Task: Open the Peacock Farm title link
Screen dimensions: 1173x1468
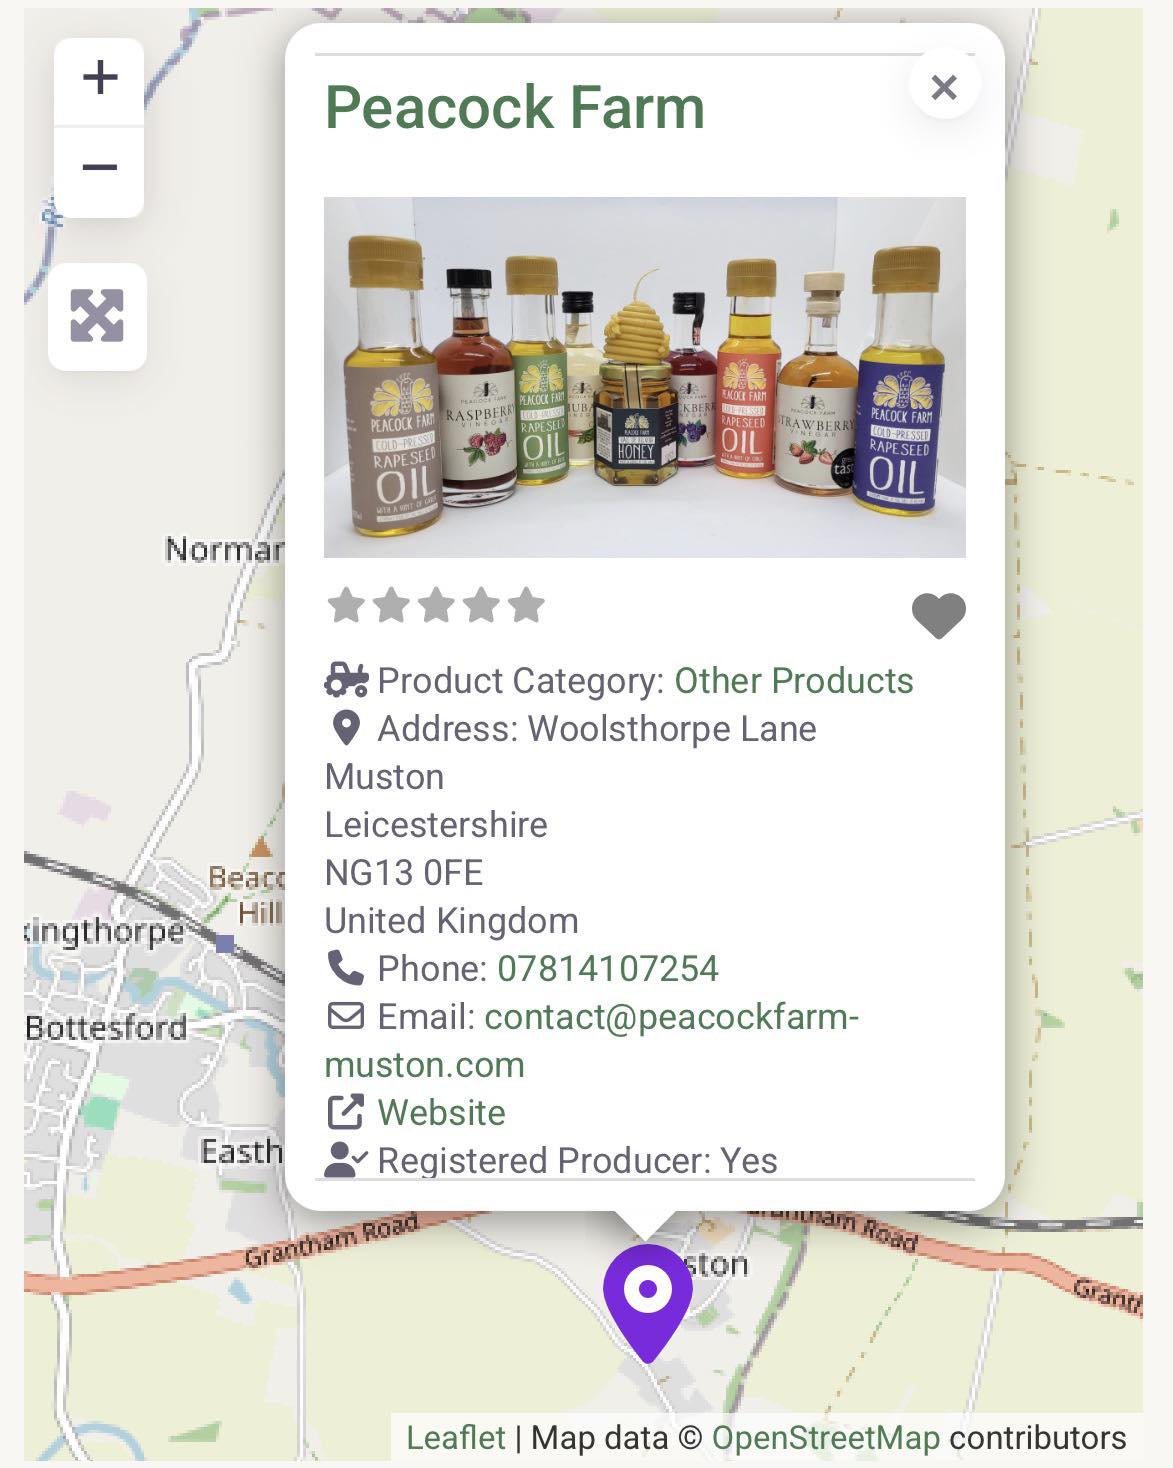Action: click(515, 106)
